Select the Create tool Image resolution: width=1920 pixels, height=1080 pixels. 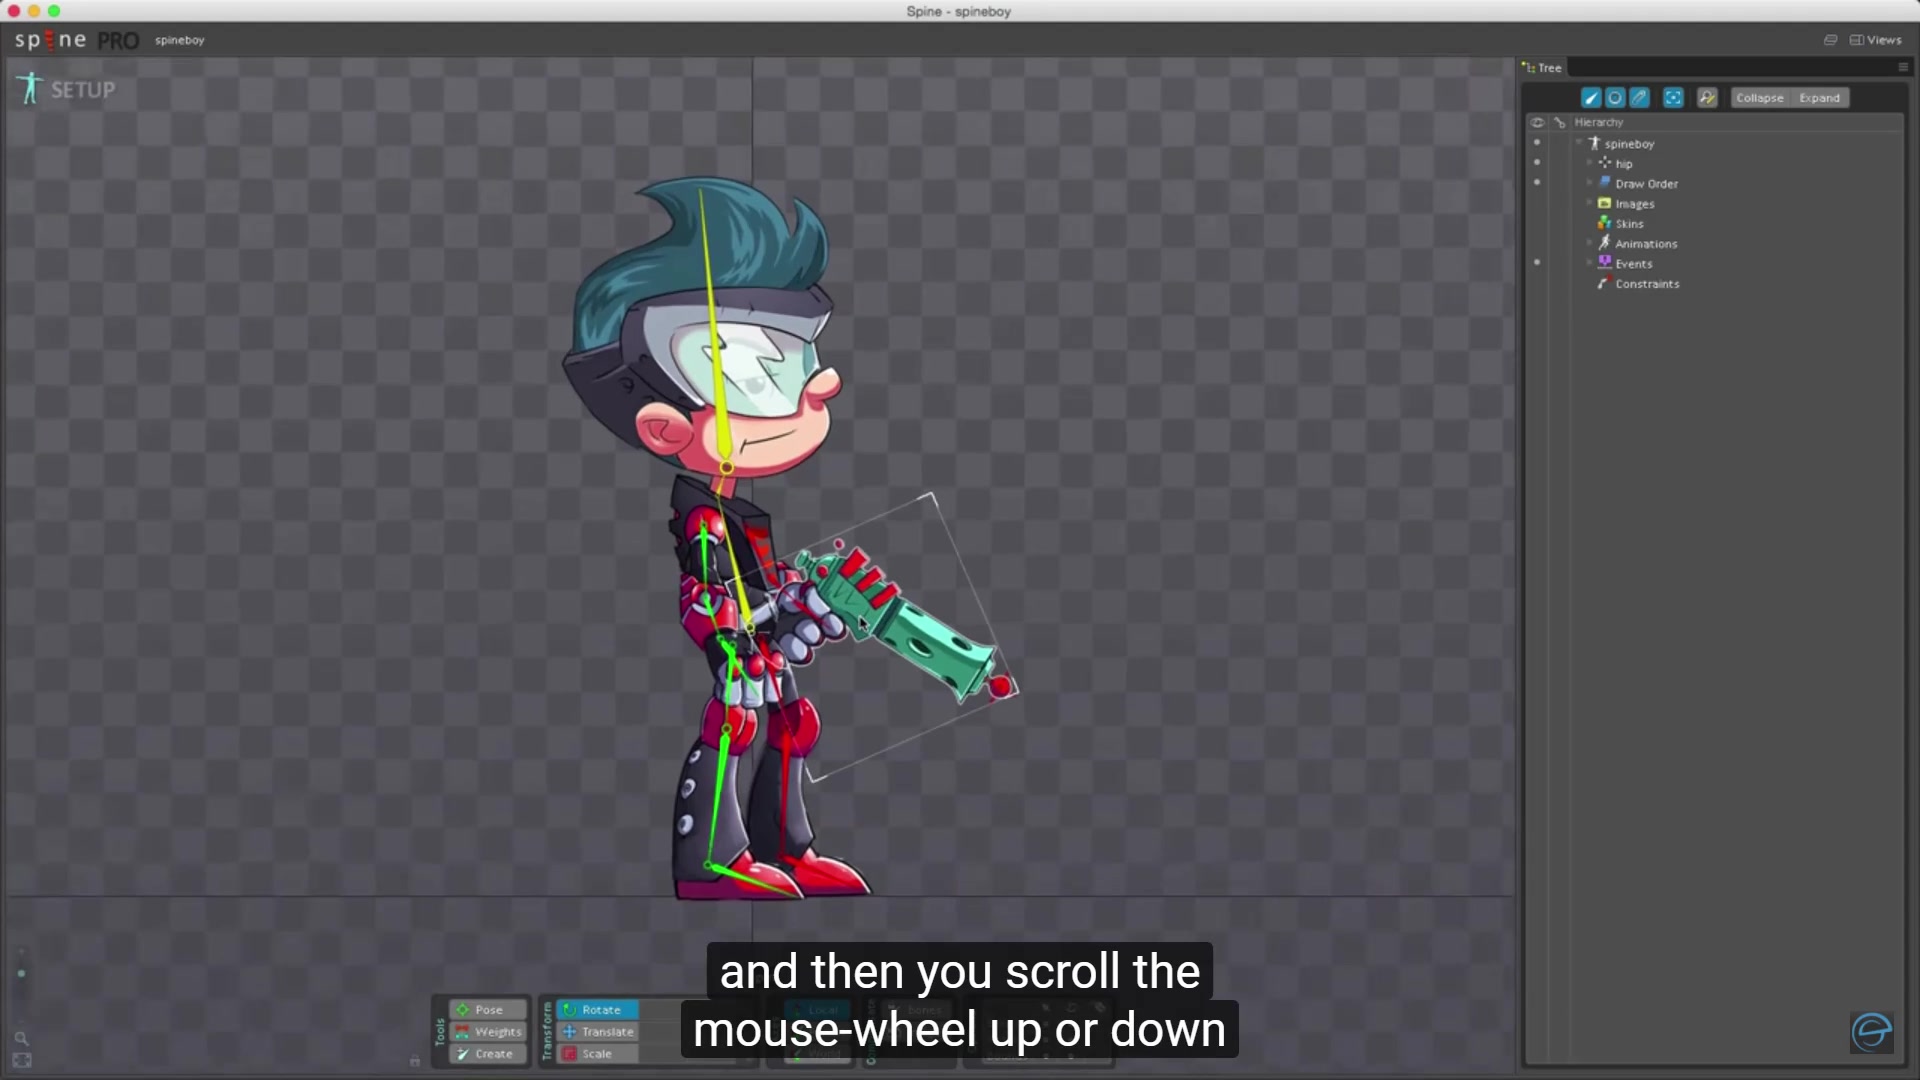click(488, 1054)
